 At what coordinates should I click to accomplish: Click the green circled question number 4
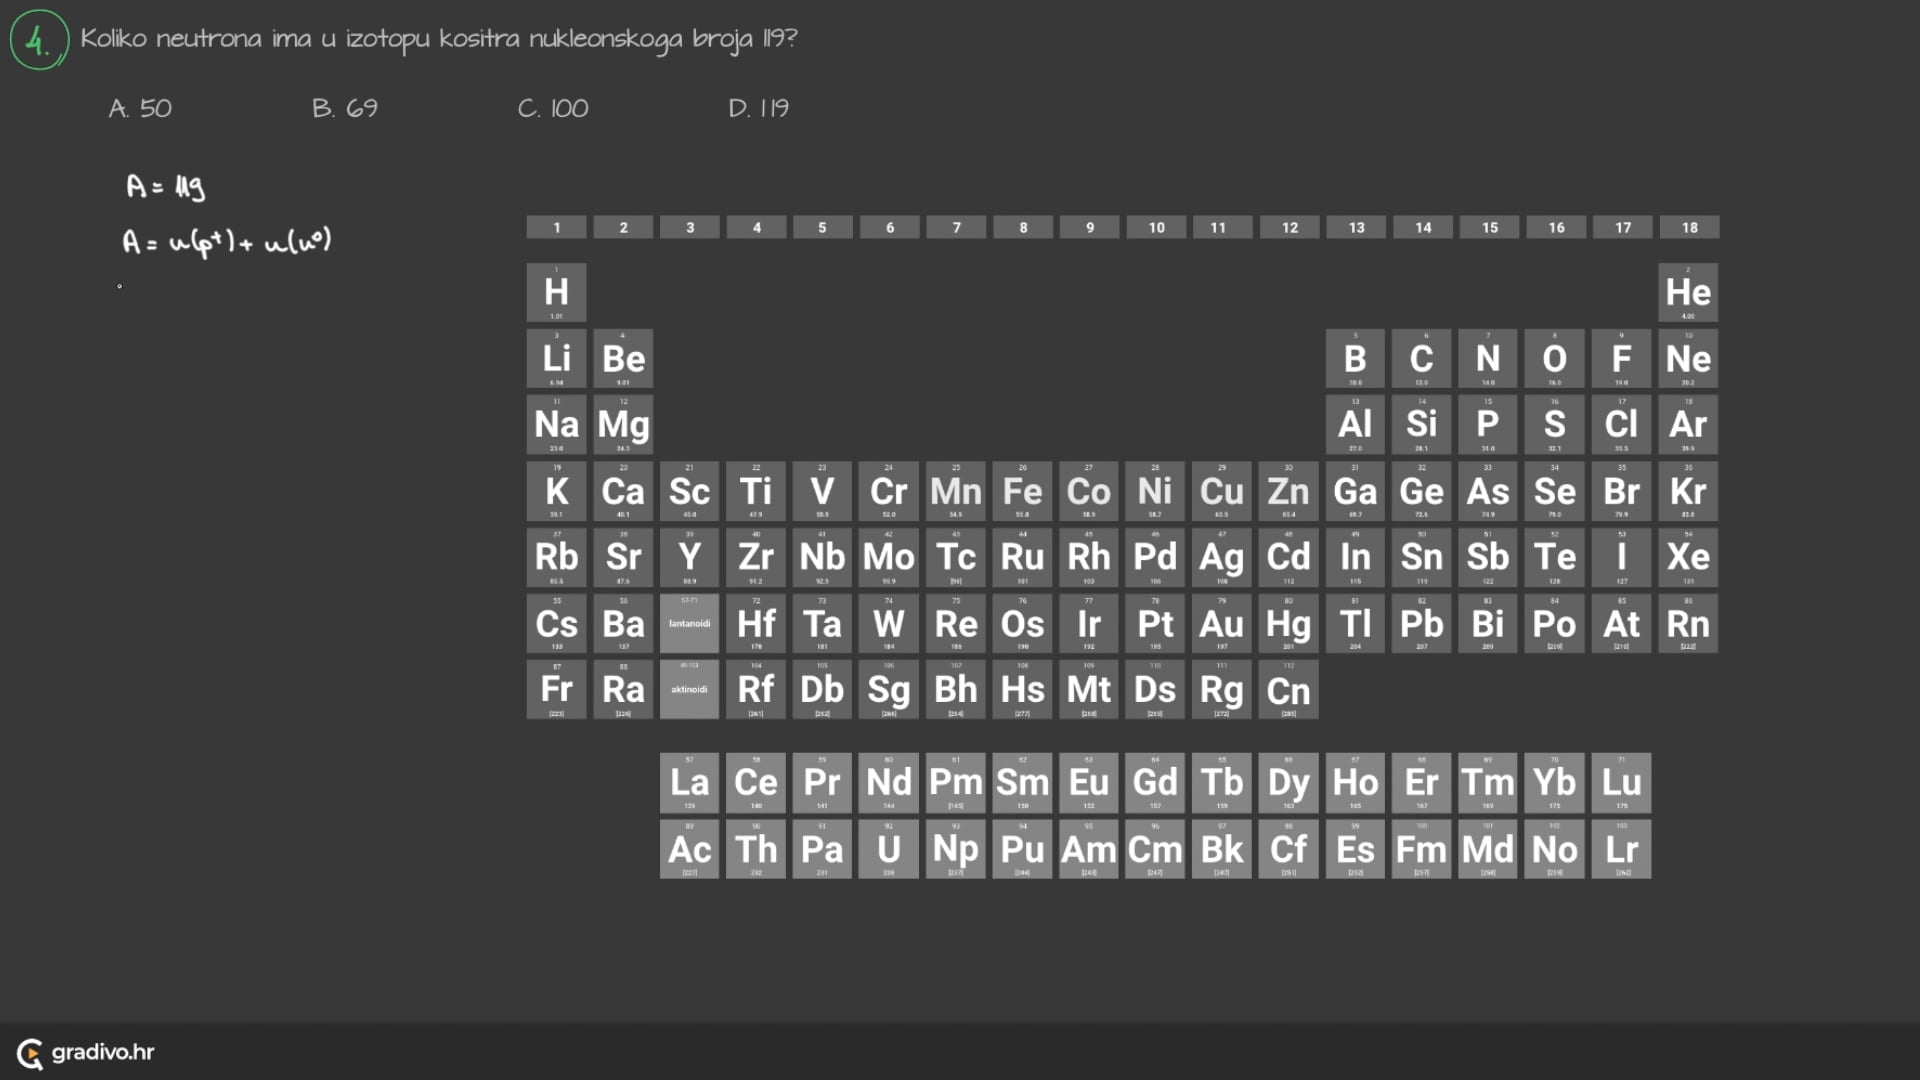39,40
